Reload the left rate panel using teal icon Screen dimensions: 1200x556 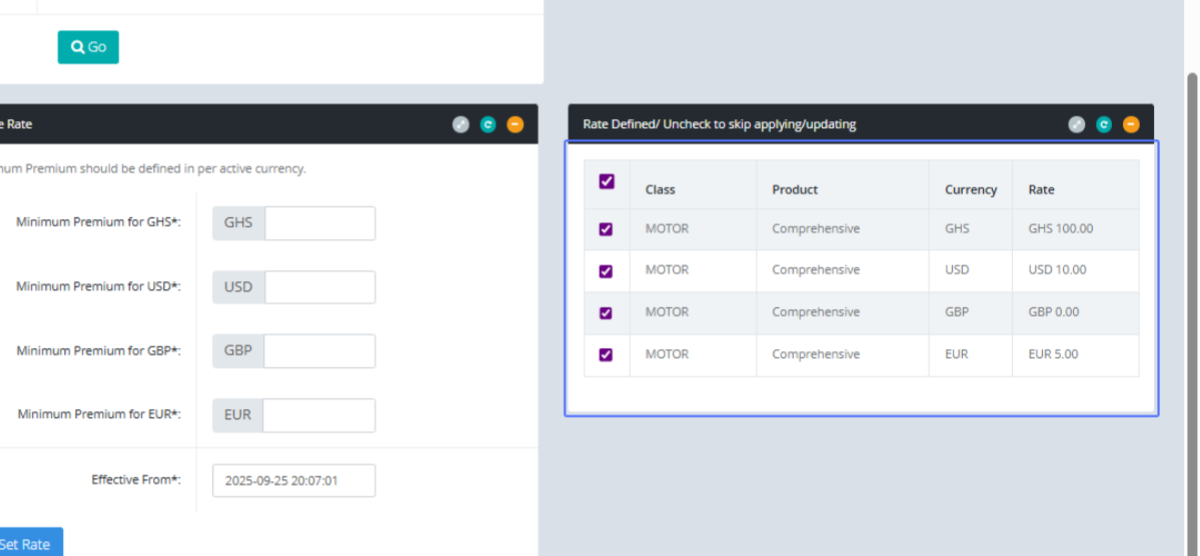488,125
